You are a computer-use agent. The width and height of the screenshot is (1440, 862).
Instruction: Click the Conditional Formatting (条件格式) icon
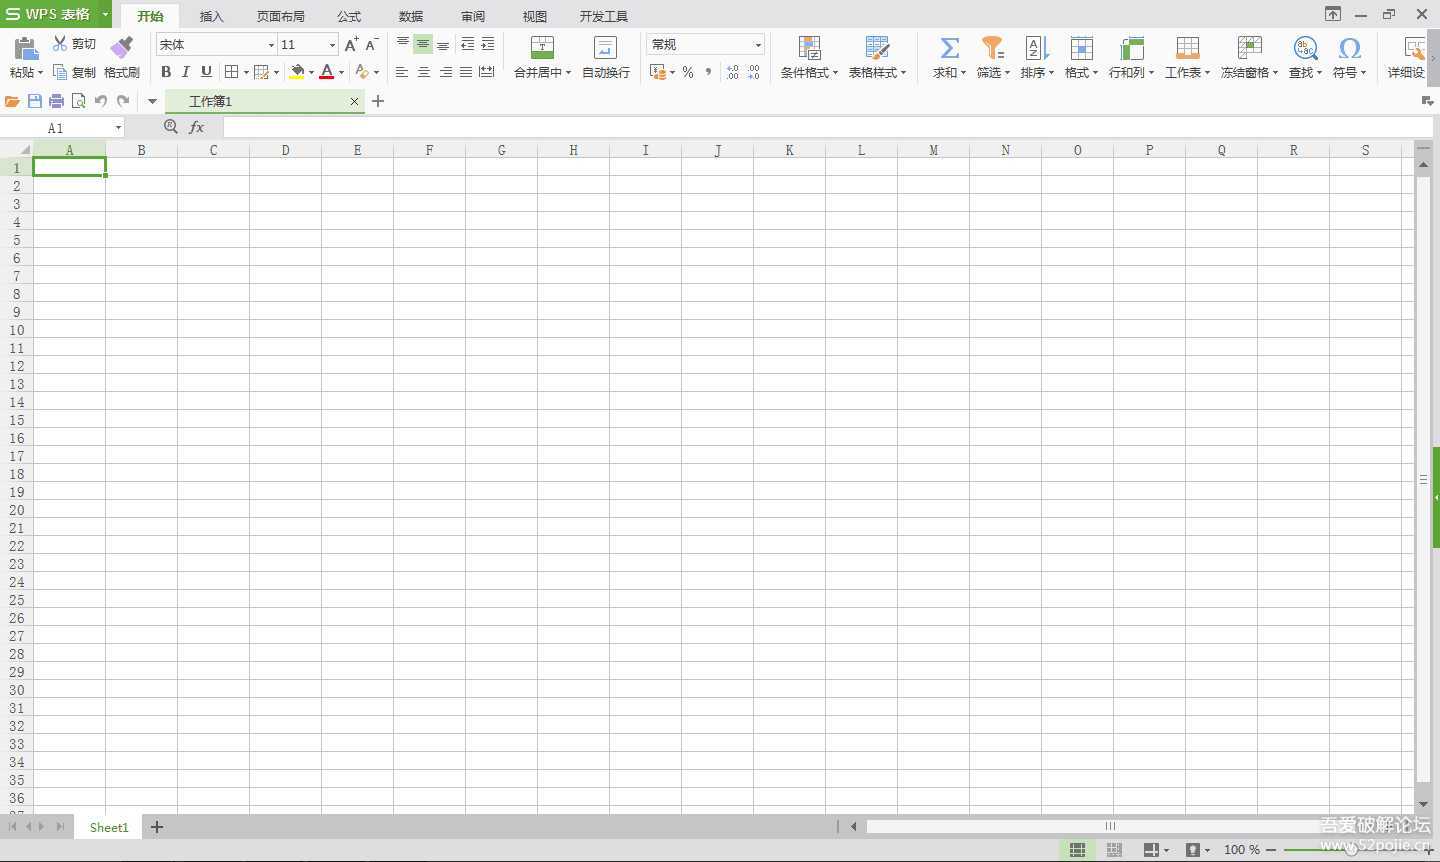pos(809,48)
